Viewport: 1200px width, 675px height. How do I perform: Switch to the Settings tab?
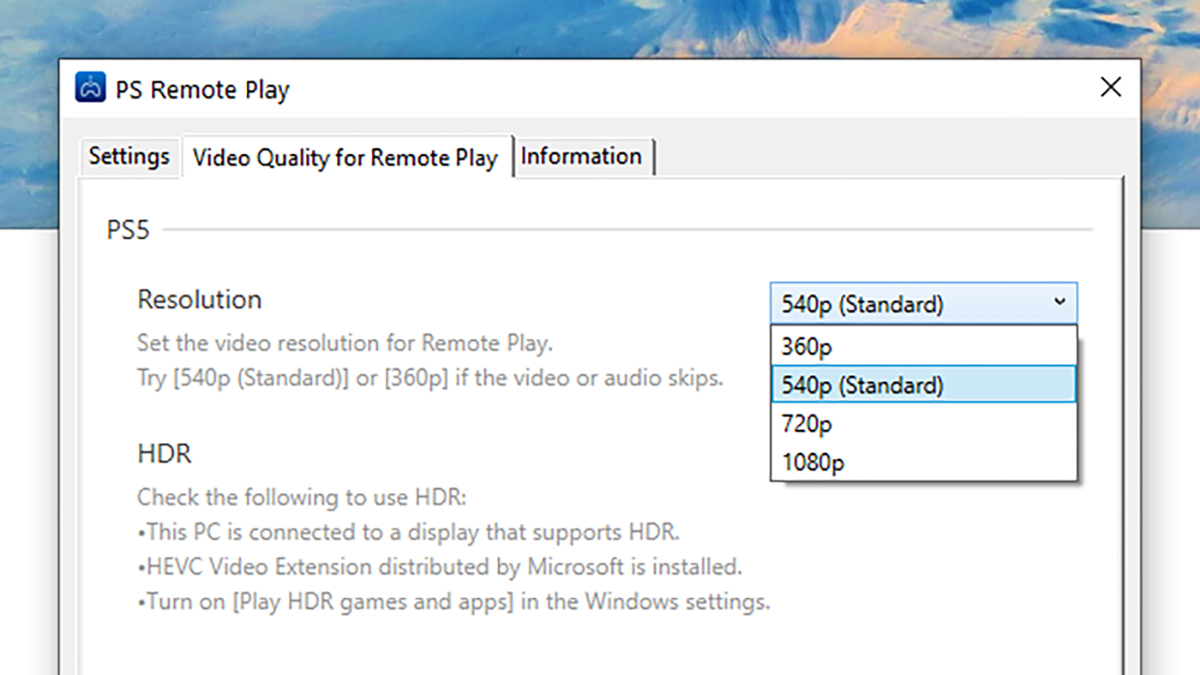(x=129, y=157)
